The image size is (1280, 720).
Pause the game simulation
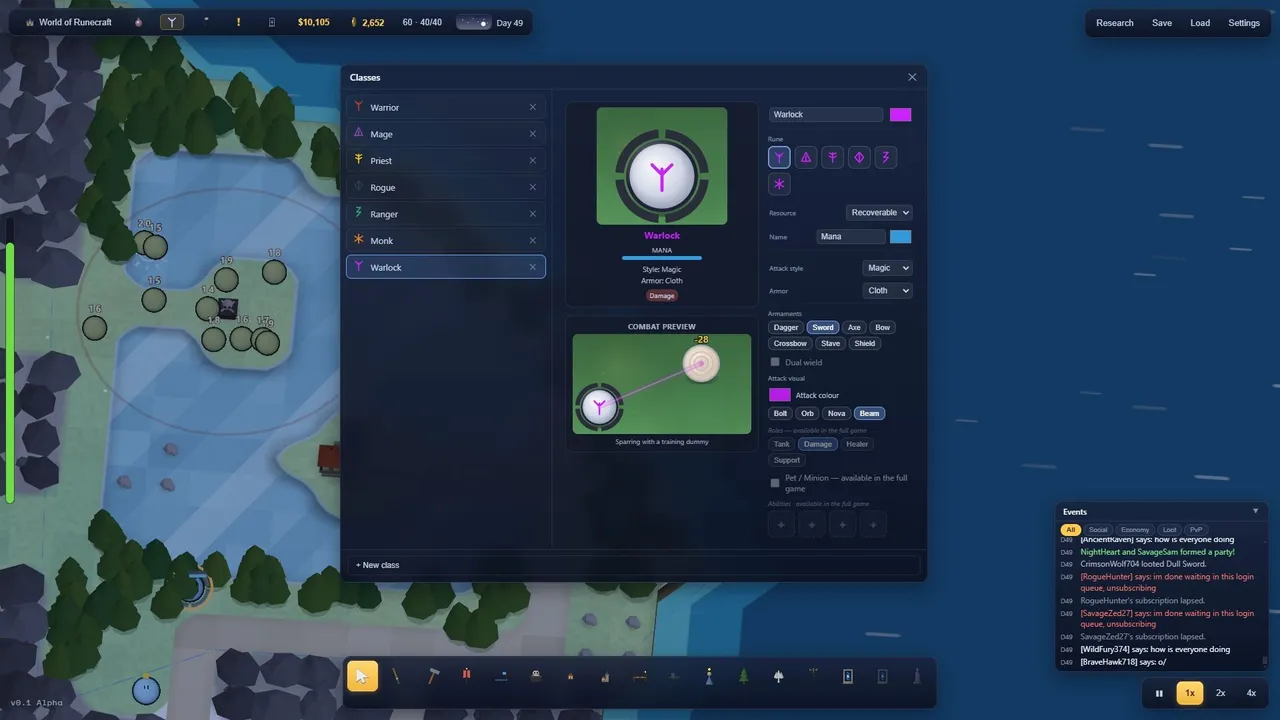click(x=1159, y=693)
